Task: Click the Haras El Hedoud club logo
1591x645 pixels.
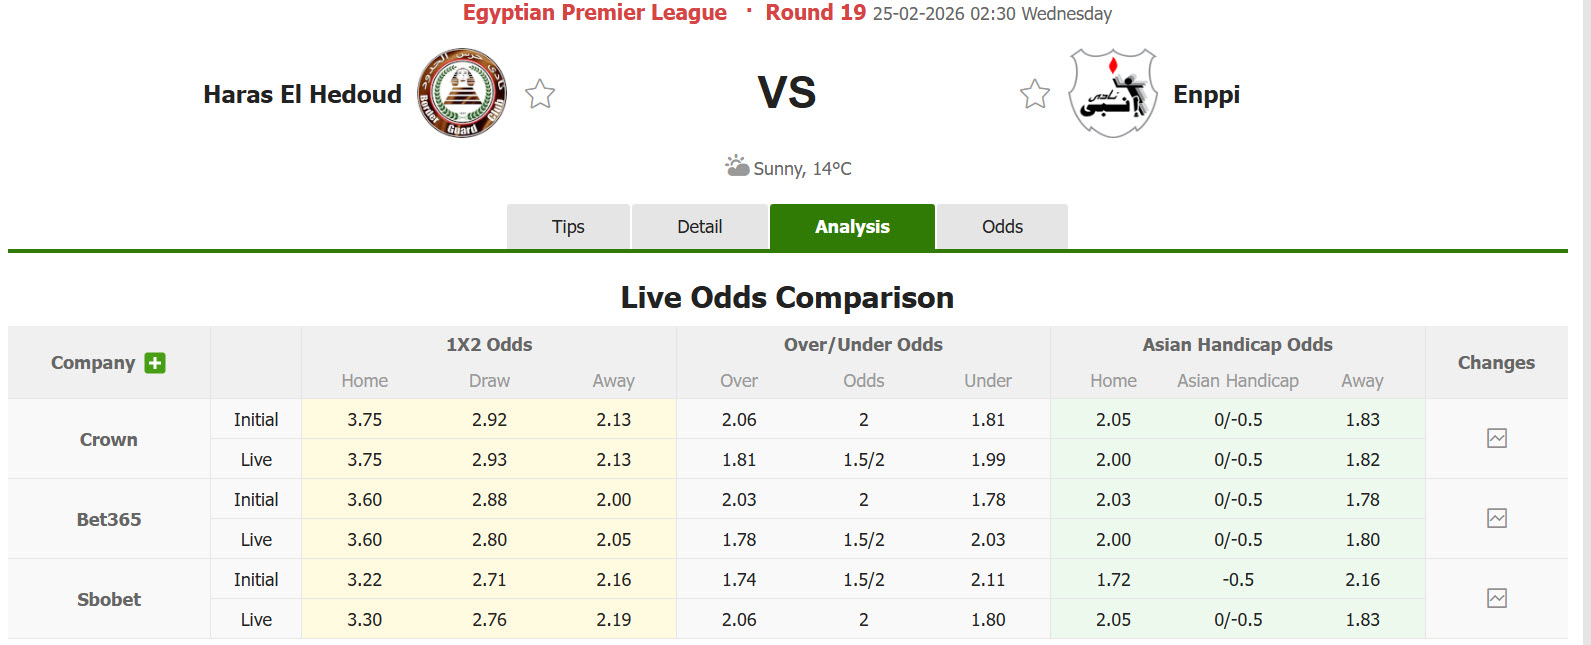Action: pos(462,93)
